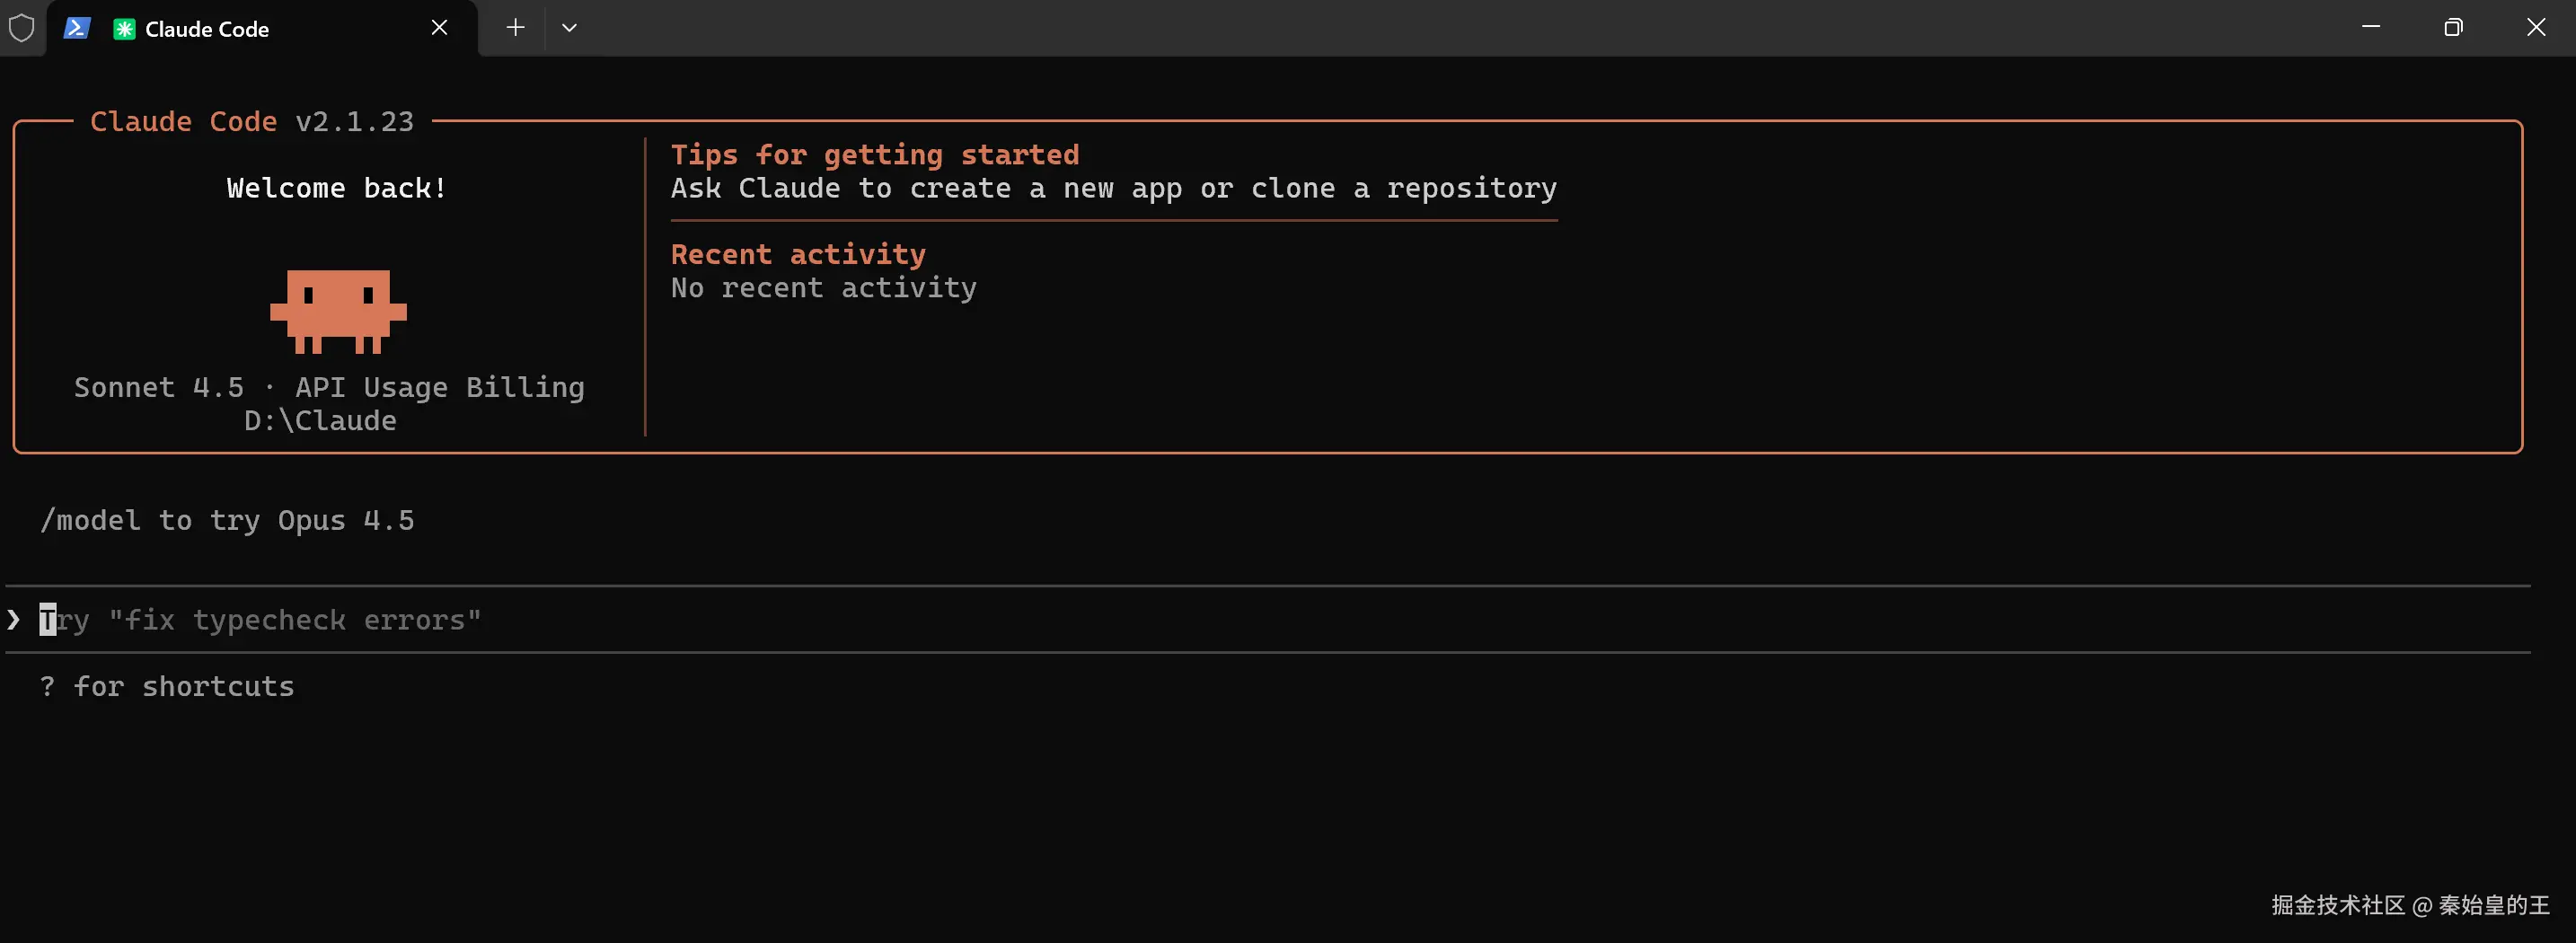
Task: Click the green Claude Code tab icon
Action: pyautogui.click(x=124, y=29)
